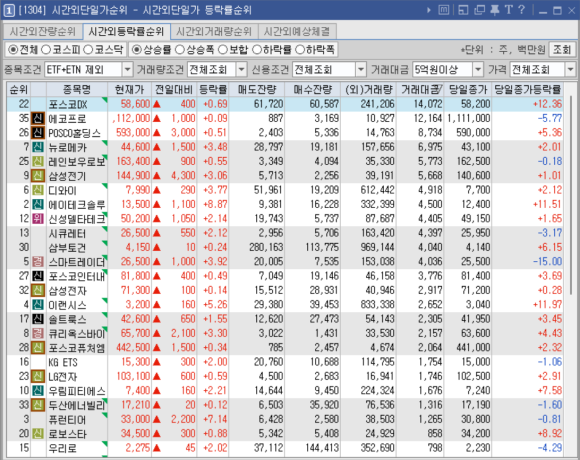Click the screen number 1 icon in title bar
580x460 pixels.
coord(9,10)
